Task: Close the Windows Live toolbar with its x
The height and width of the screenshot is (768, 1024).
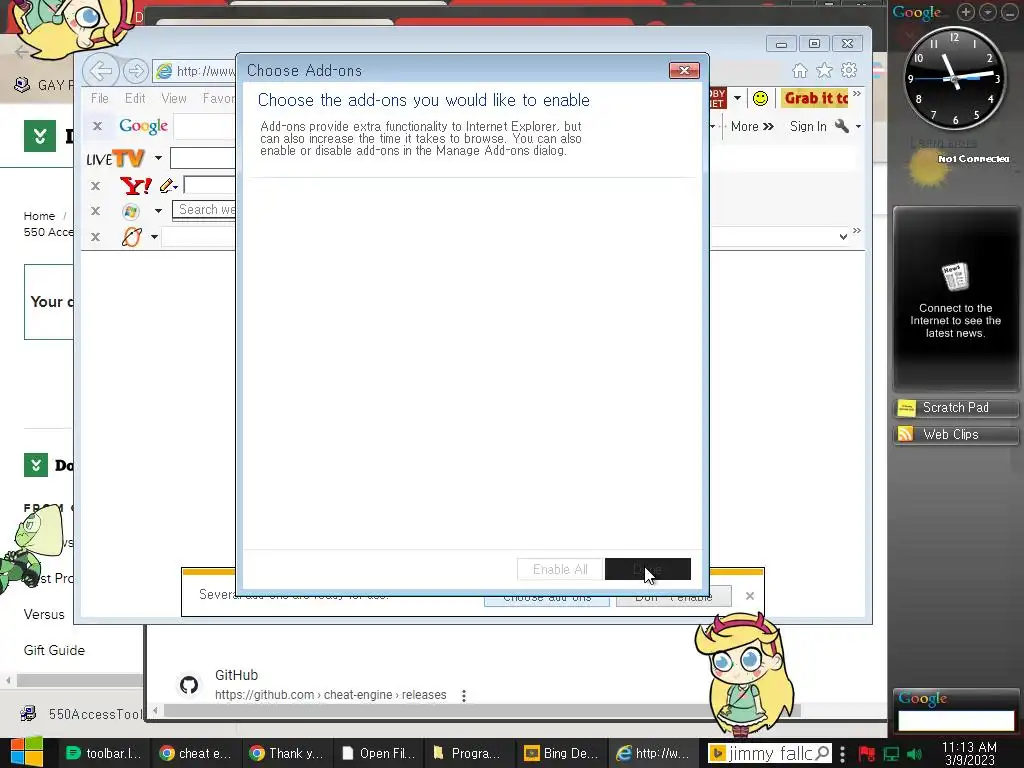Action: point(95,211)
